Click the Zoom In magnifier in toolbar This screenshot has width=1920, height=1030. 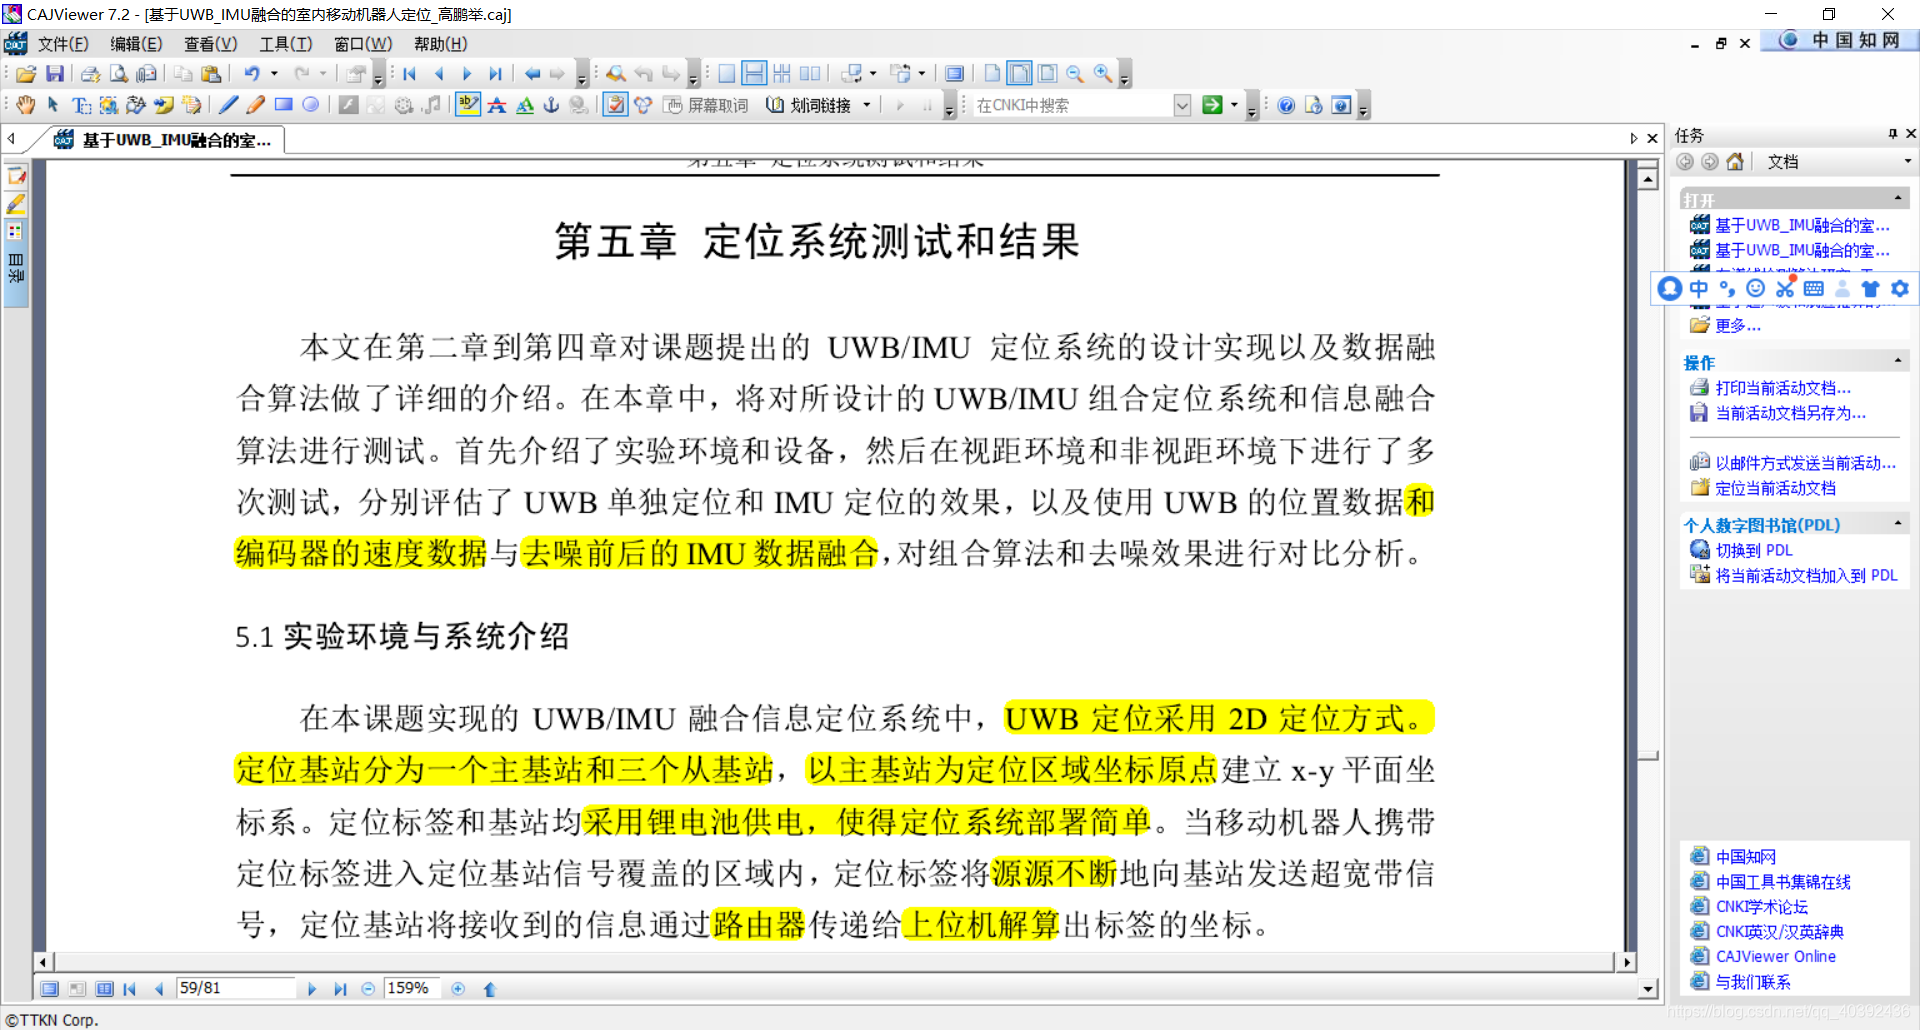pos(1103,74)
